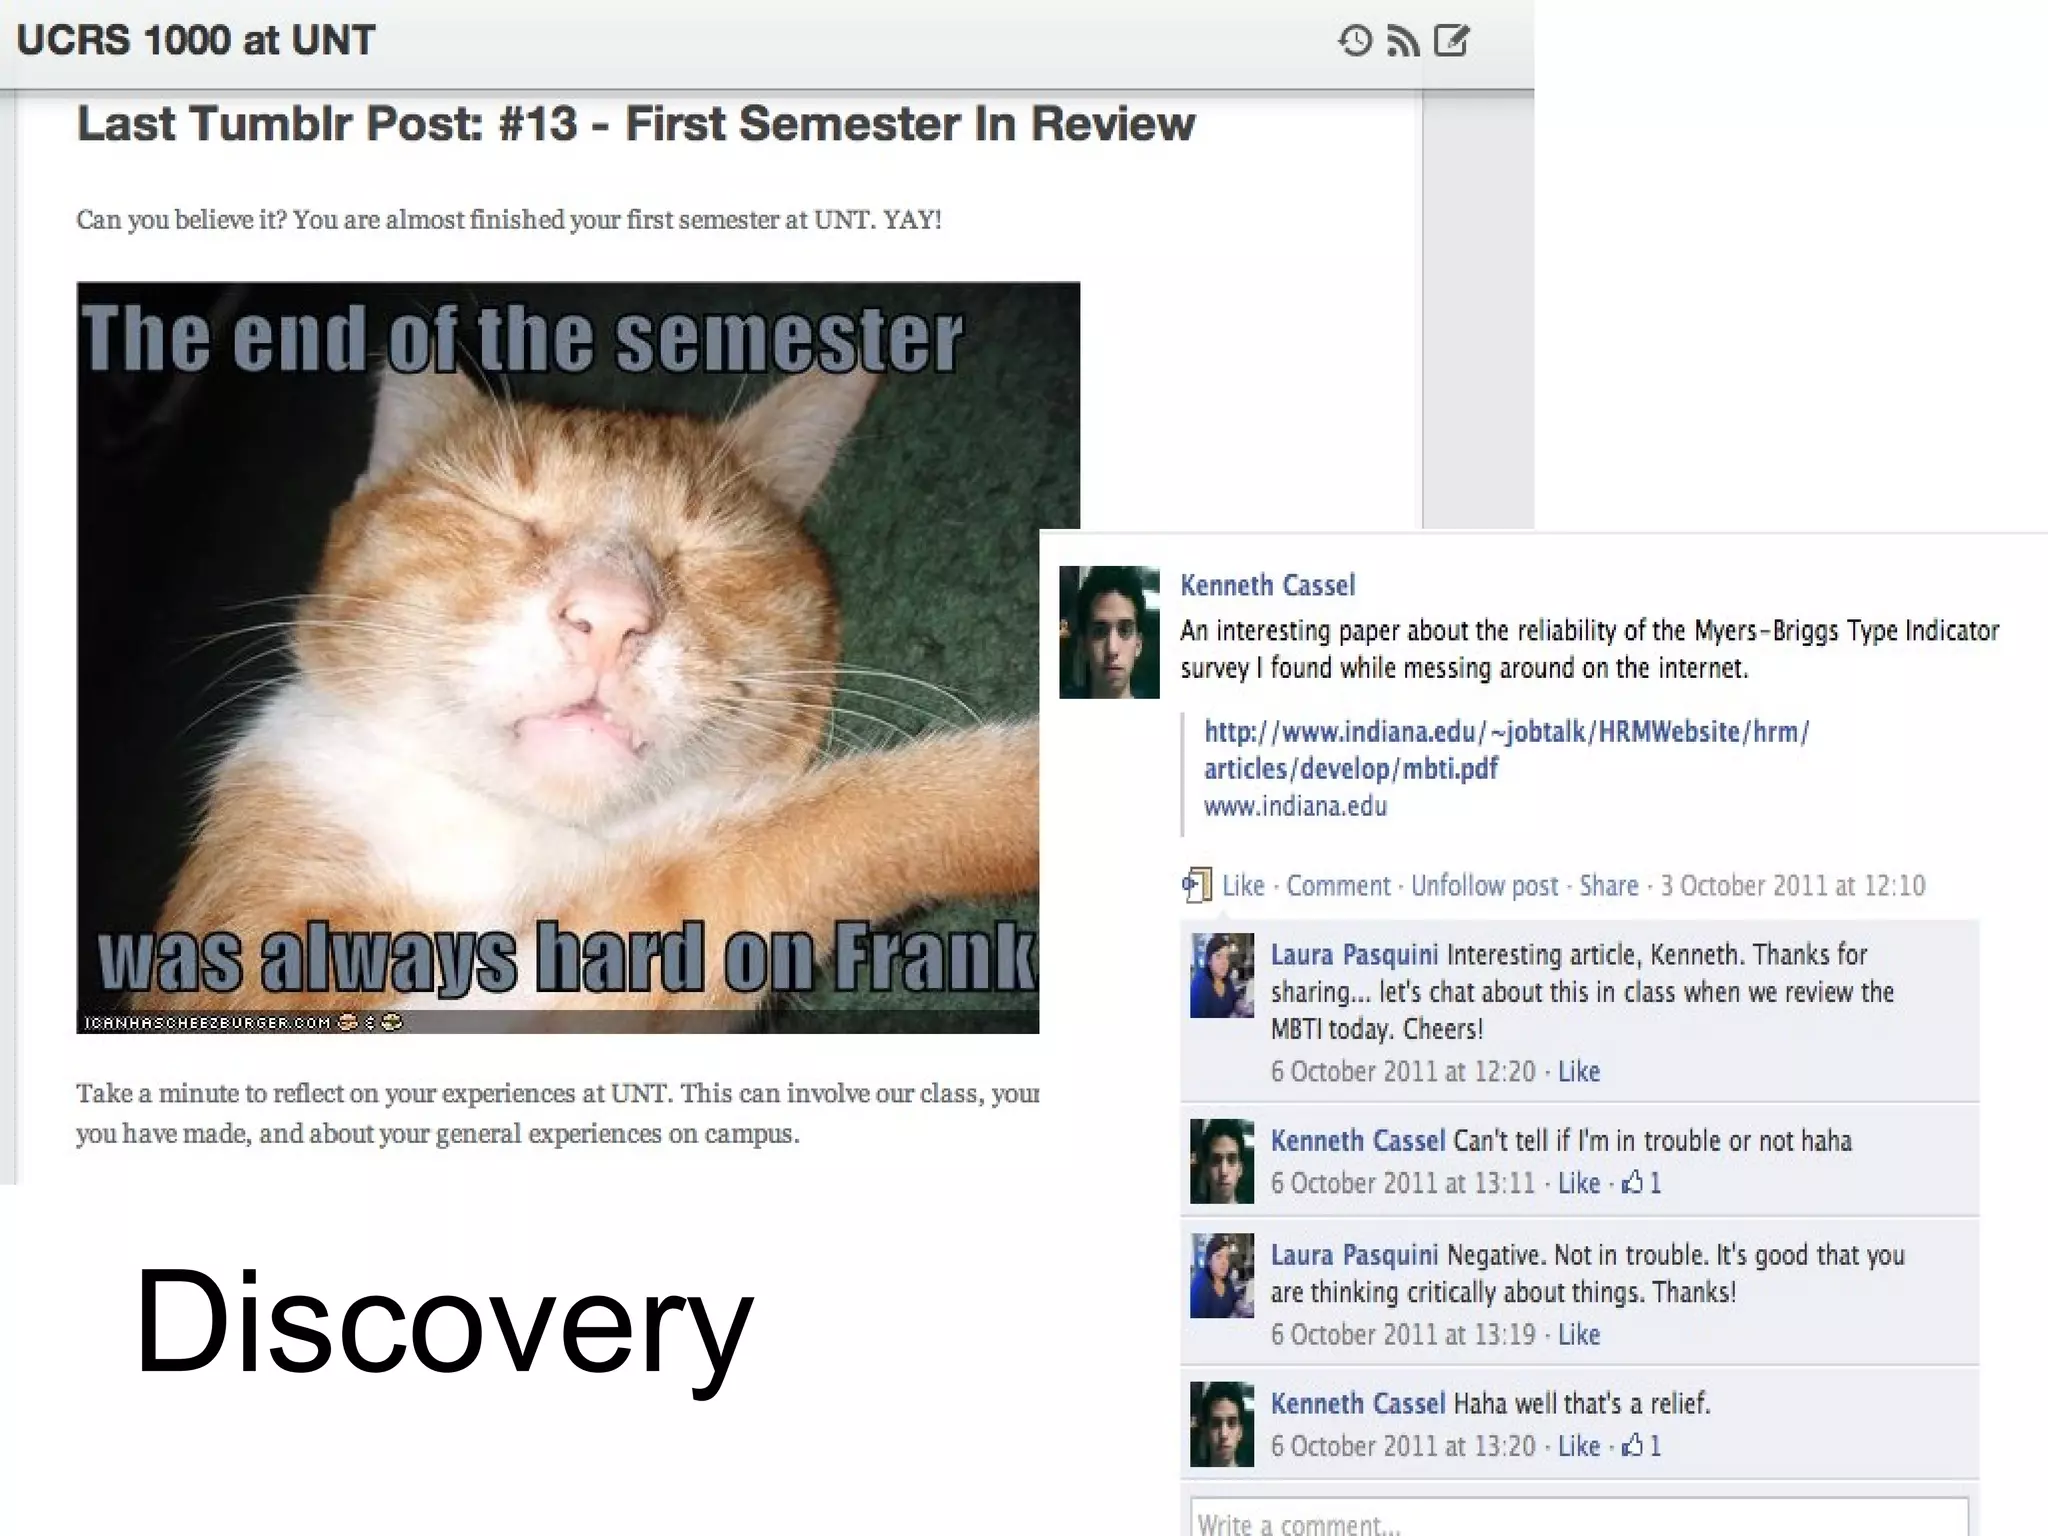2048x1536 pixels.
Task: Open the archive clock icon
Action: (x=1355, y=41)
